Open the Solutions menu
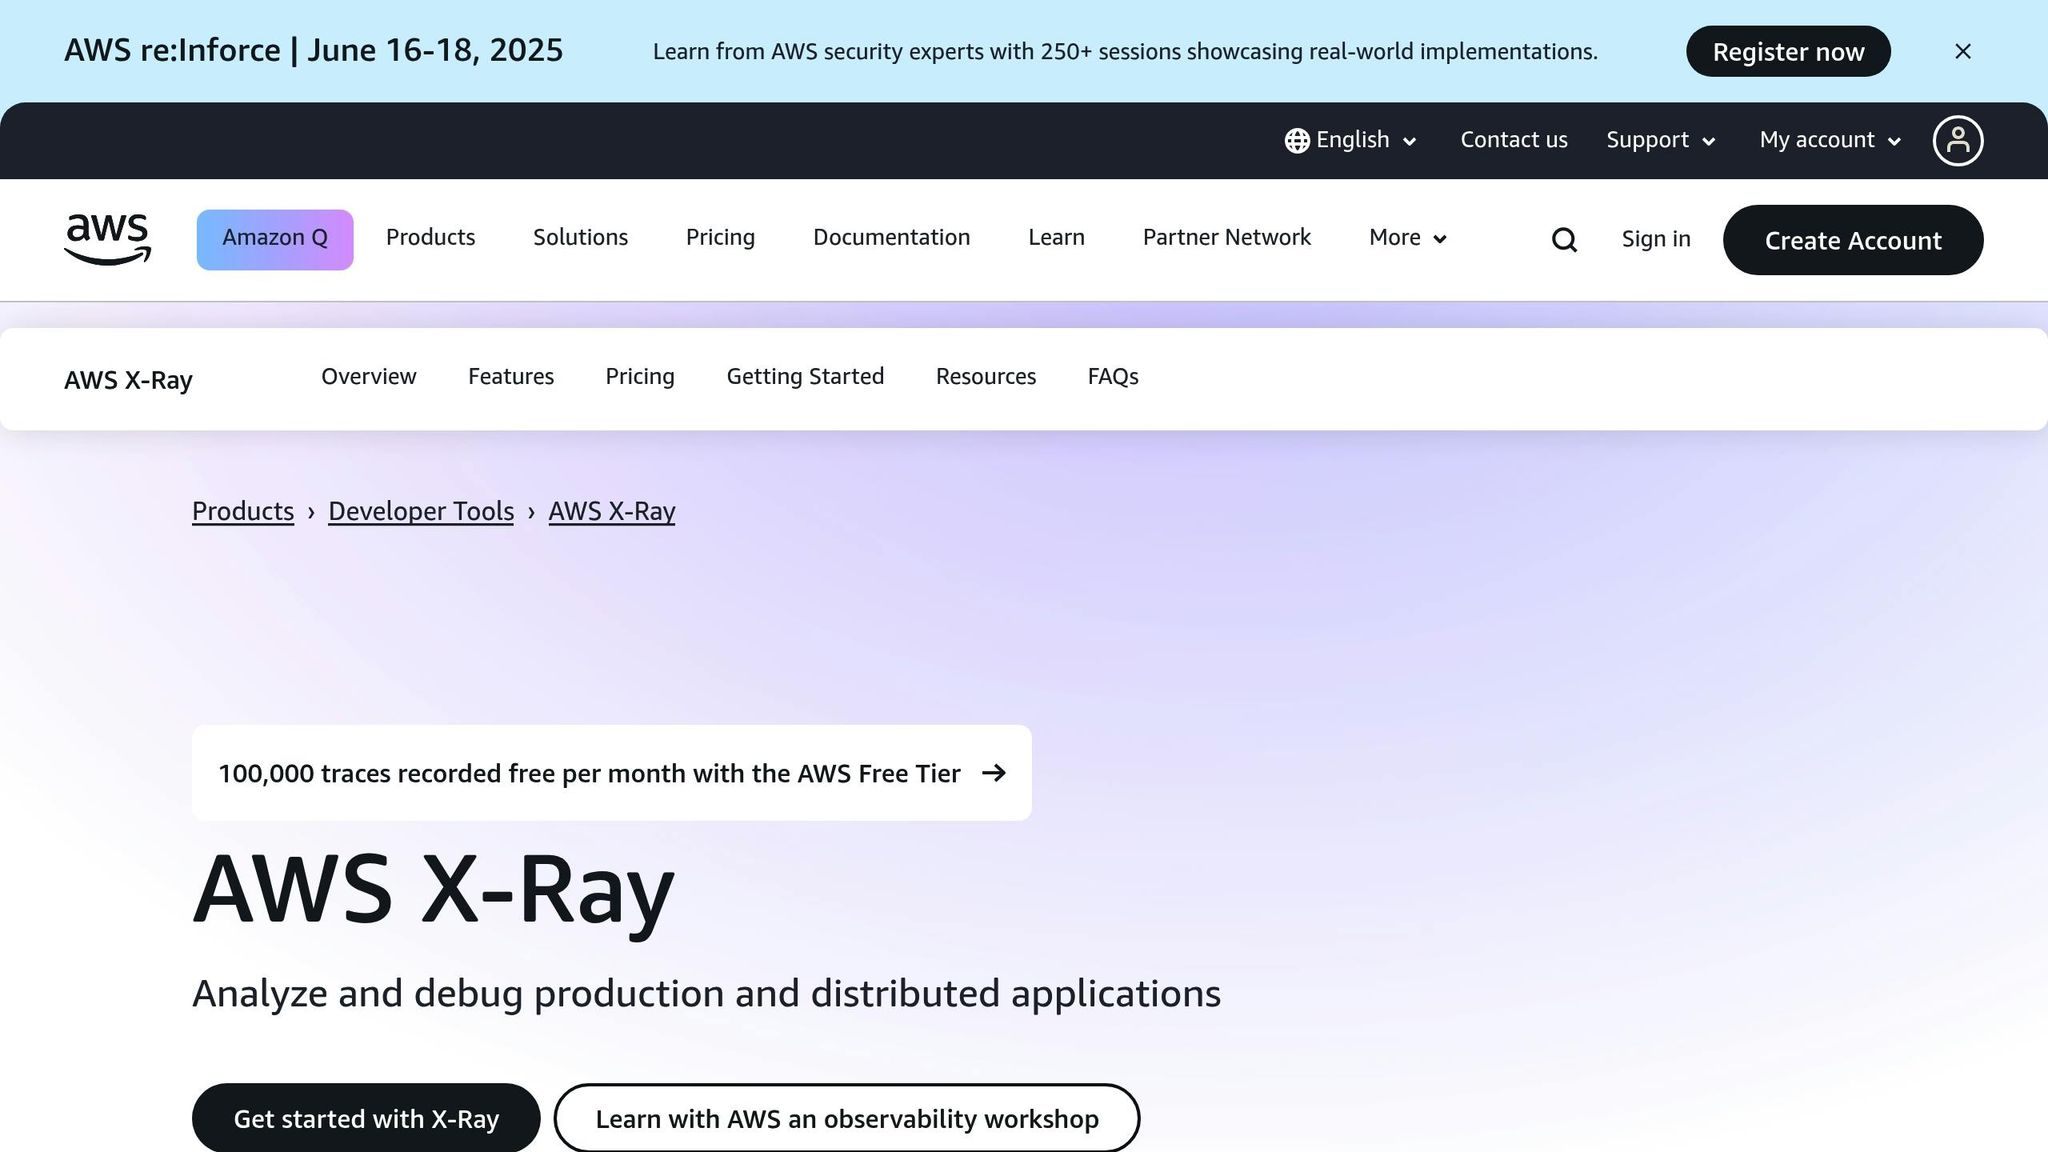Viewport: 2048px width, 1152px height. click(580, 238)
